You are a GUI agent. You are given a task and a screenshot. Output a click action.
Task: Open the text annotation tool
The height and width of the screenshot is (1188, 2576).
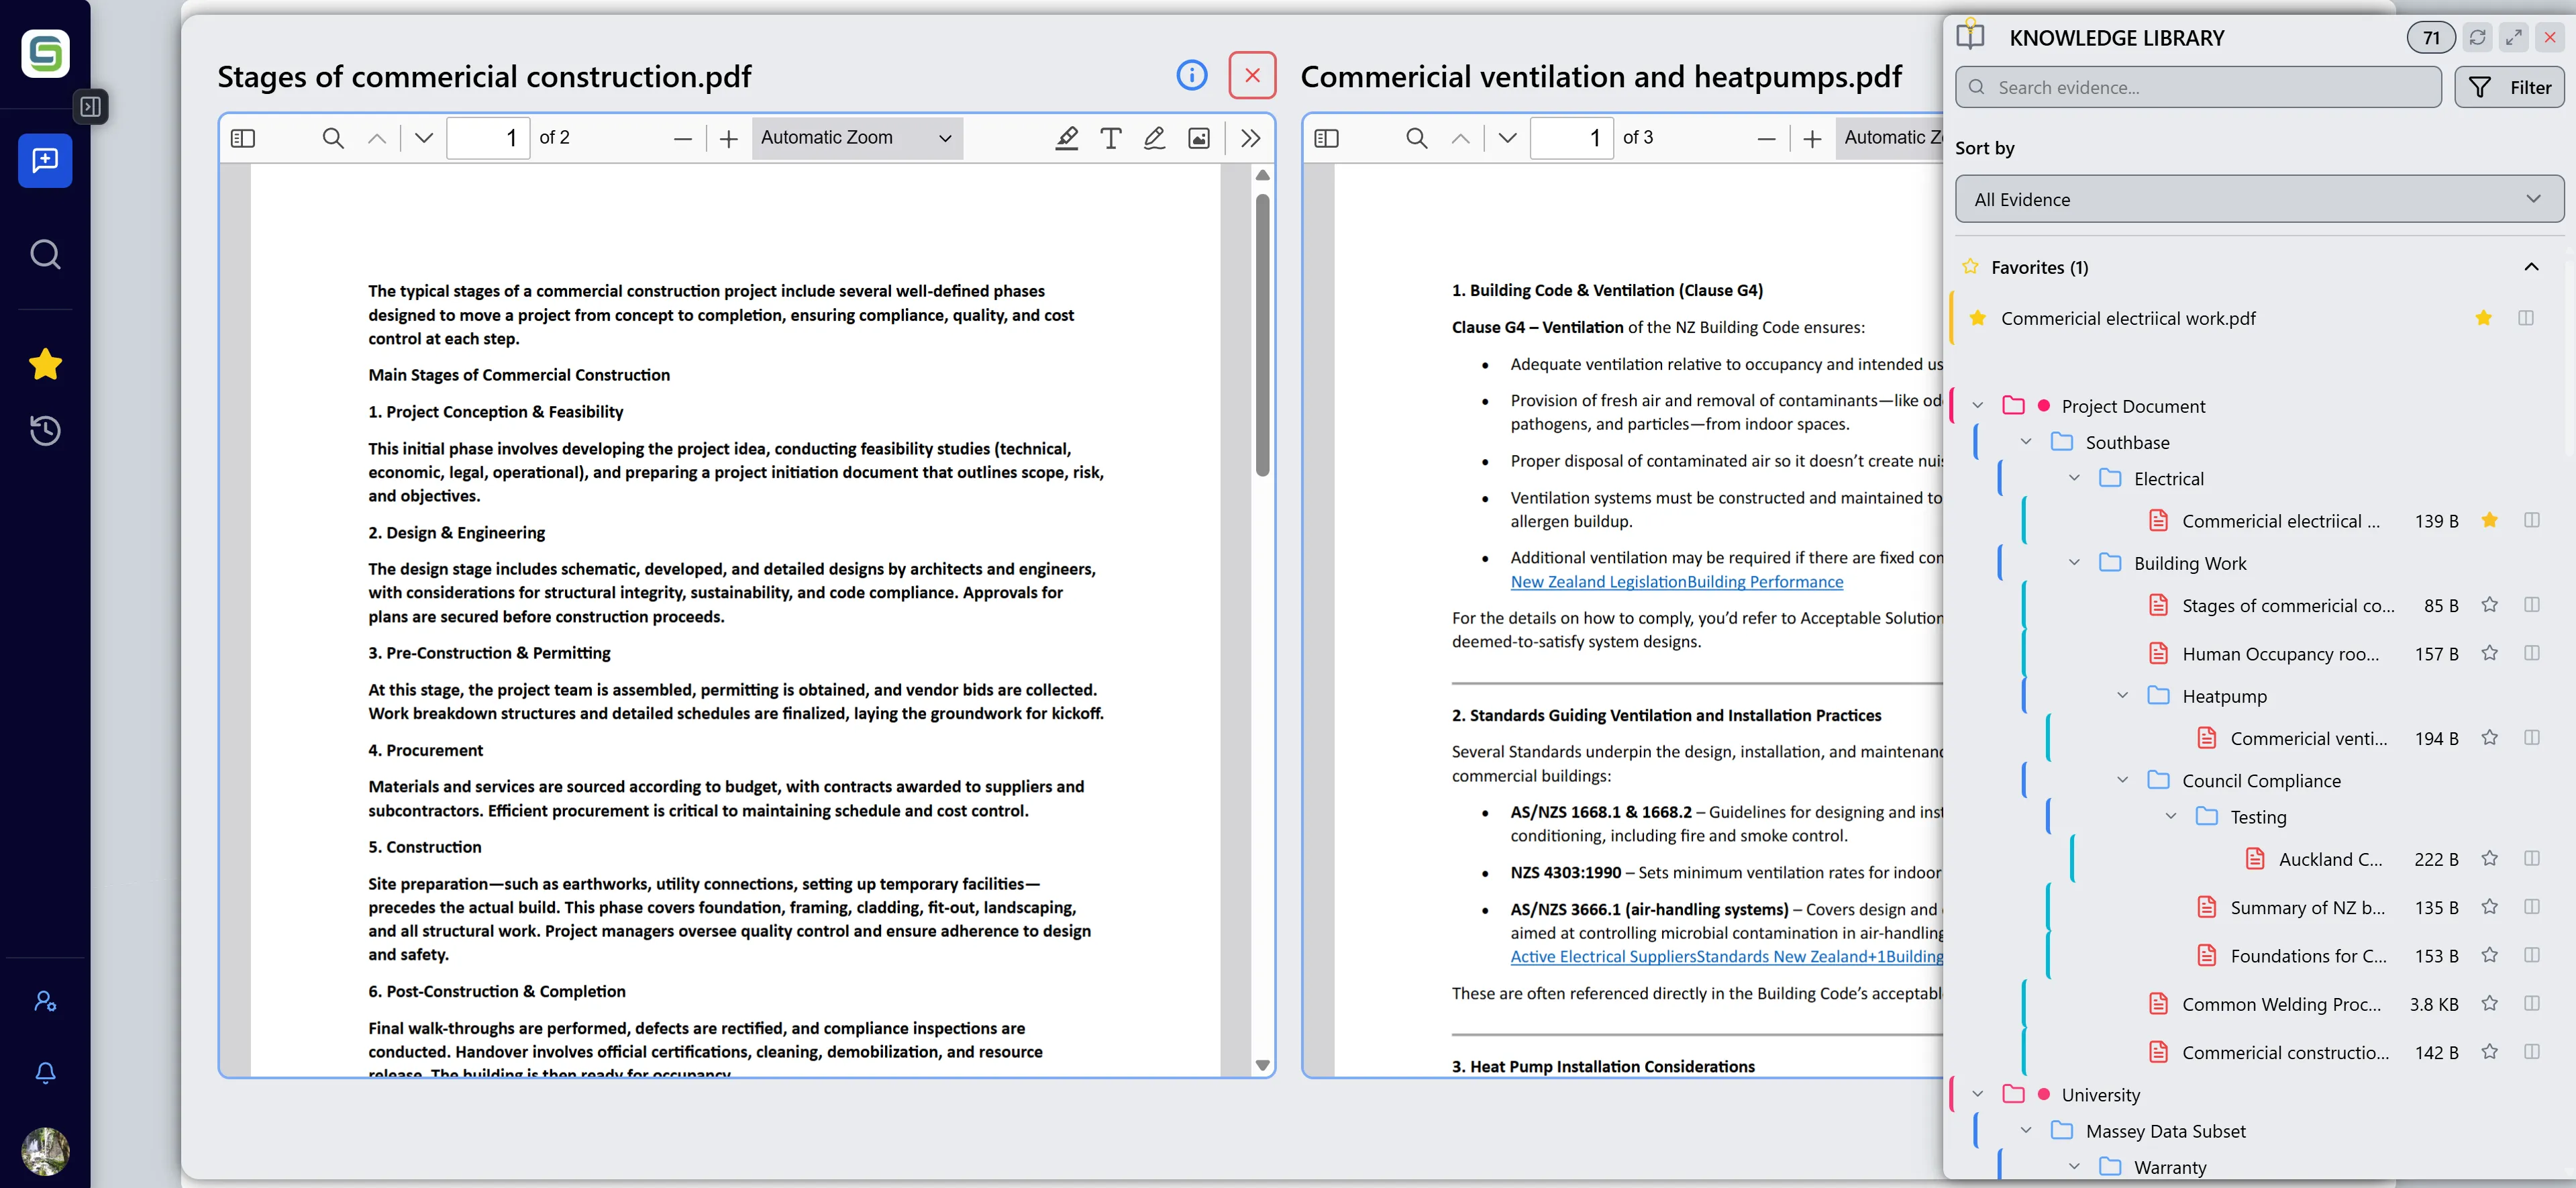(x=1109, y=138)
